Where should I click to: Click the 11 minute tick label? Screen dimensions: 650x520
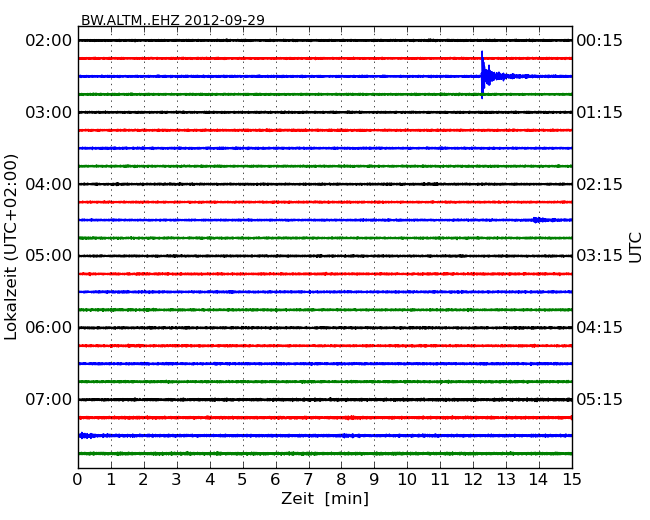pyautogui.click(x=440, y=480)
